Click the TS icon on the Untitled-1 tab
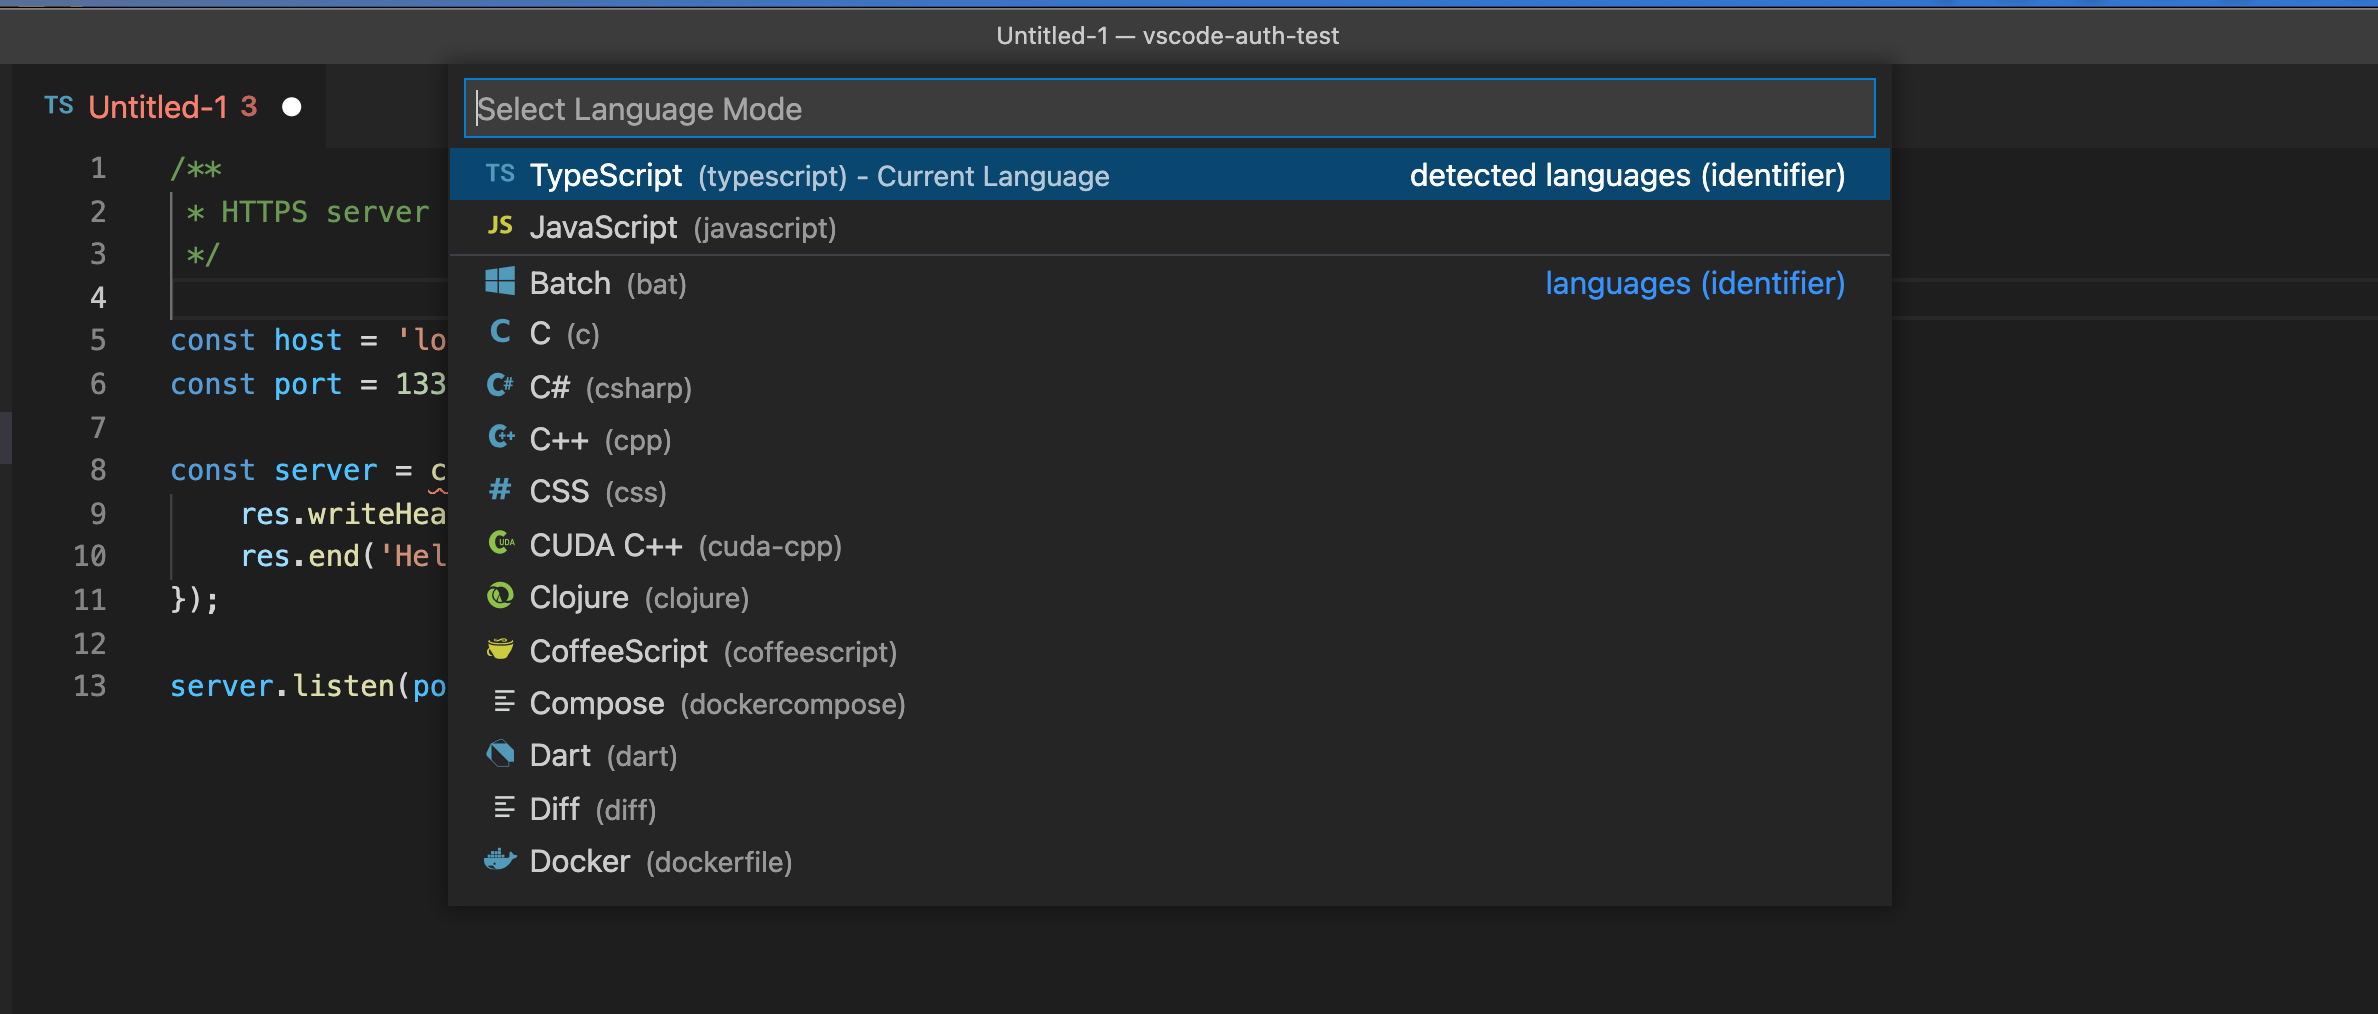 tap(59, 106)
